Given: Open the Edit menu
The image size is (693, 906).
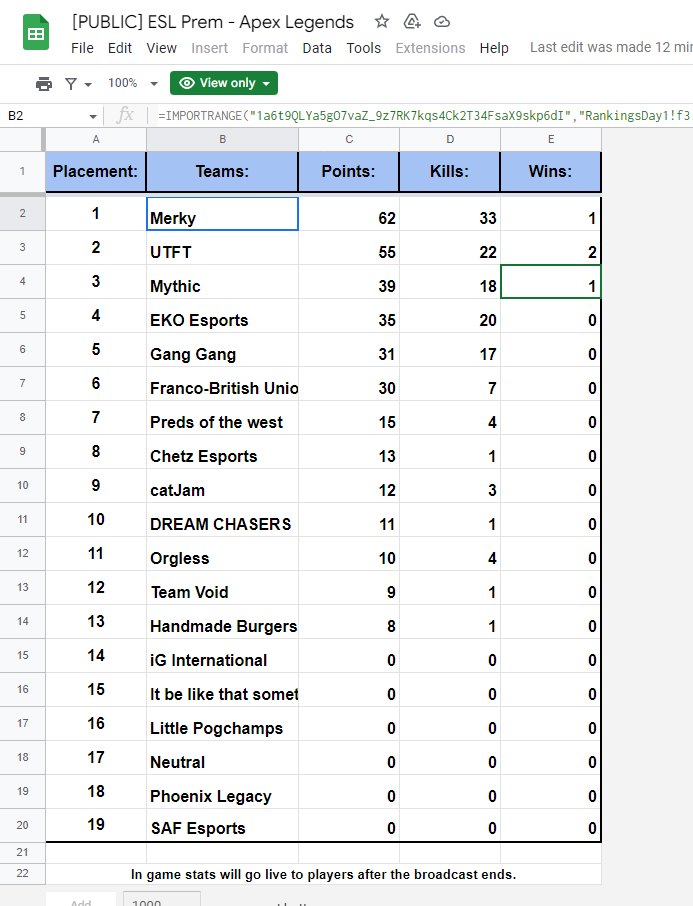Looking at the screenshot, I should pos(120,48).
